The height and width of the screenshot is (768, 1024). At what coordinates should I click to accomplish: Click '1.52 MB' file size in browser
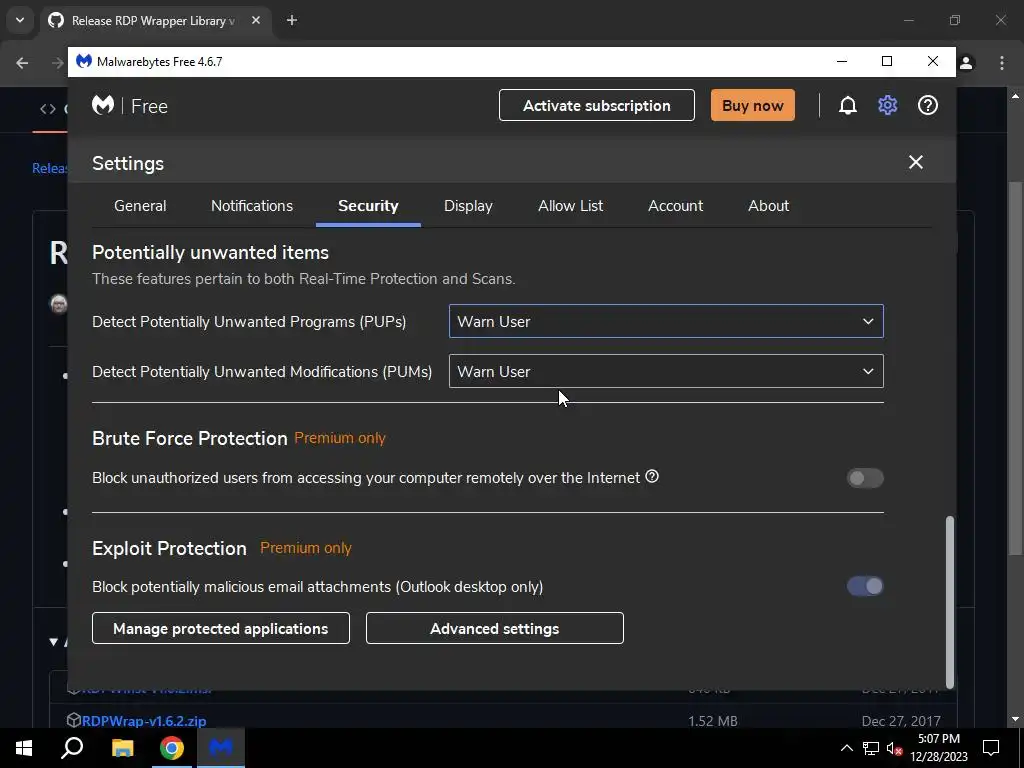click(x=712, y=721)
